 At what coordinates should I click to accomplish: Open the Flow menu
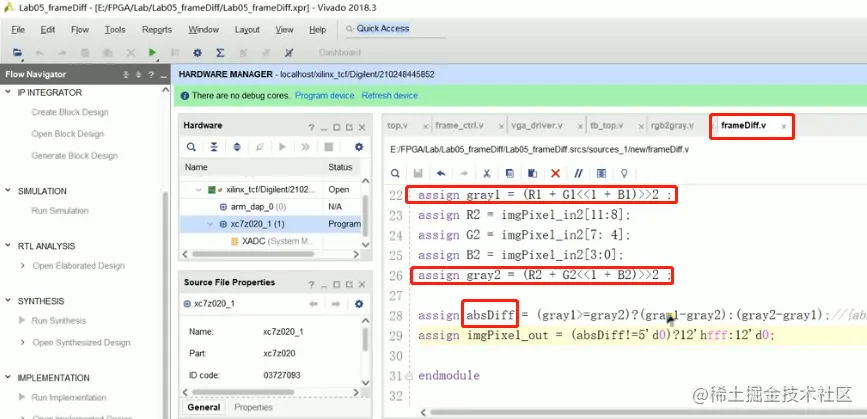click(x=80, y=30)
